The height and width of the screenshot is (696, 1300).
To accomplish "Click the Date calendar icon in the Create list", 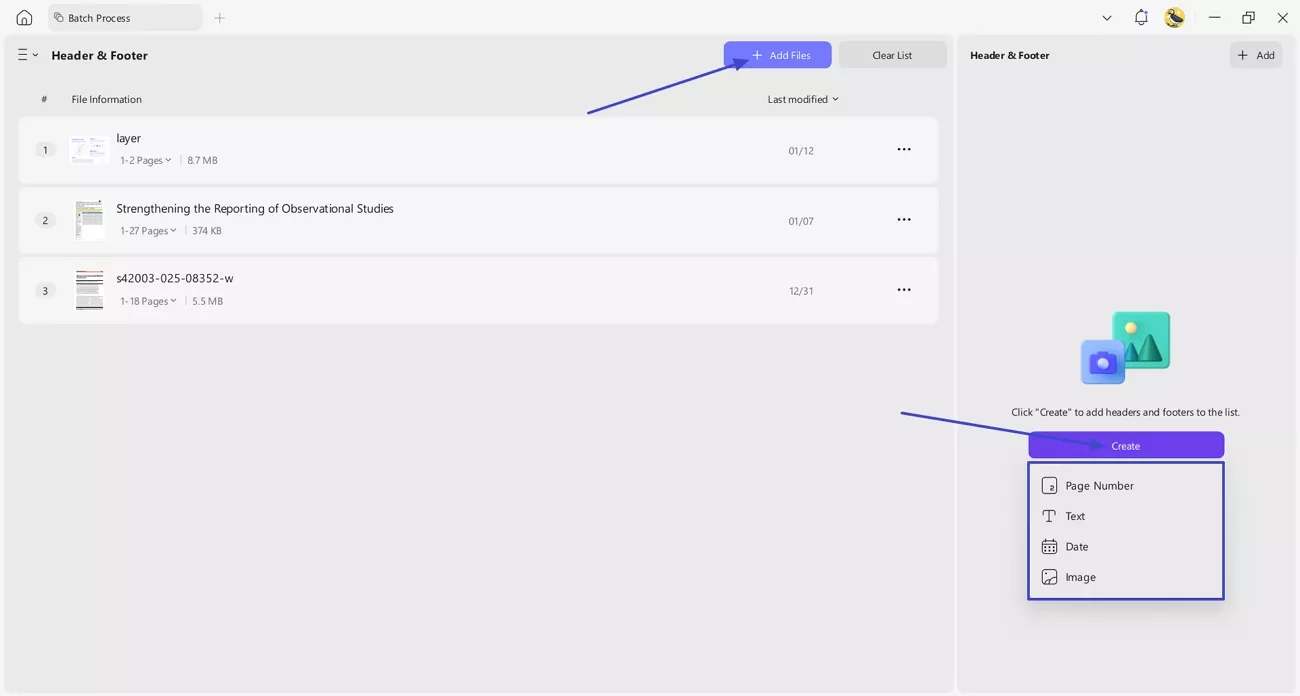I will tap(1049, 546).
